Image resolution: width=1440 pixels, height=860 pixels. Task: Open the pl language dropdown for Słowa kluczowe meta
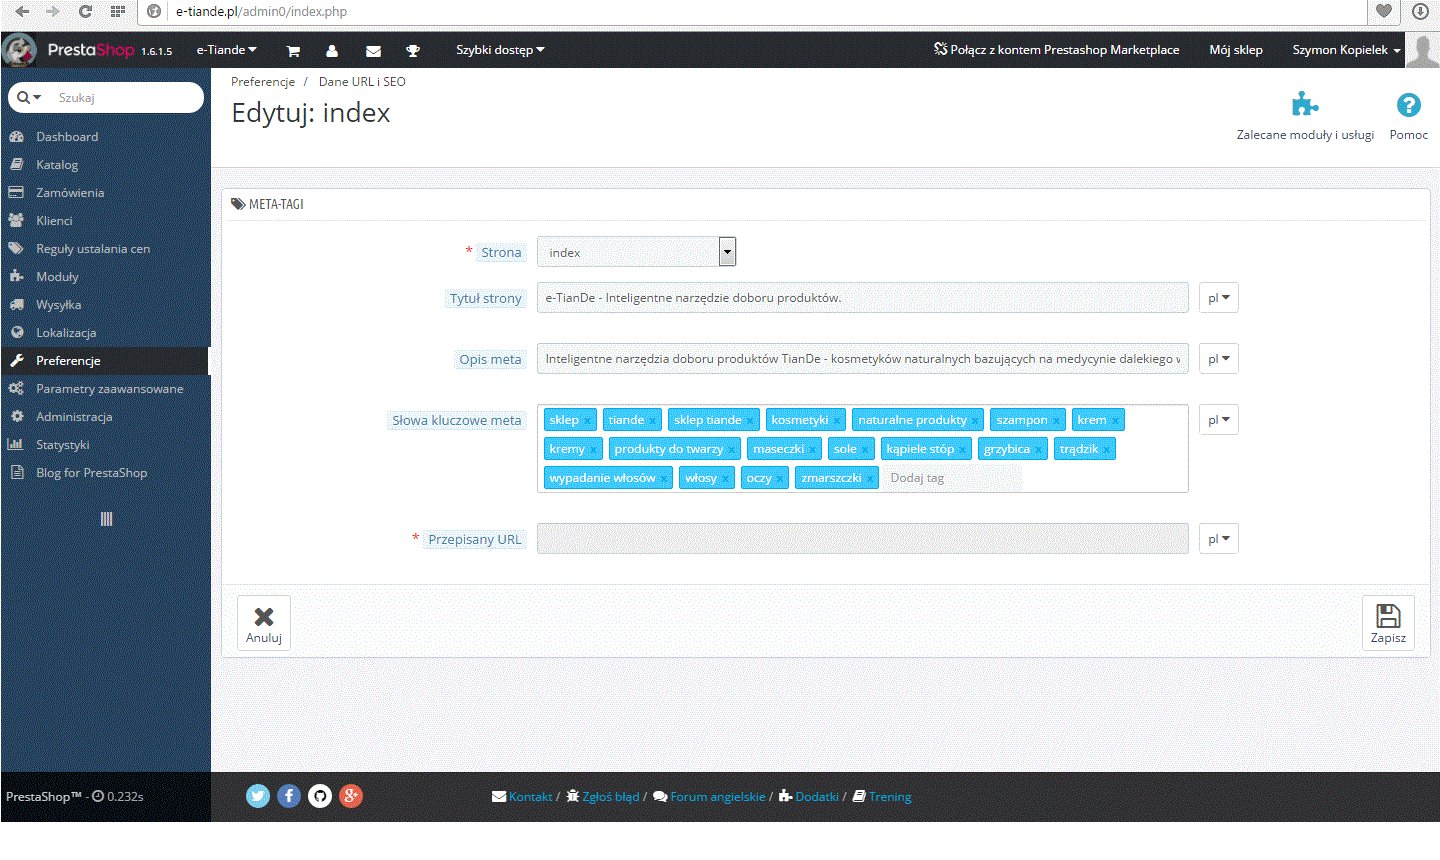pos(1218,420)
